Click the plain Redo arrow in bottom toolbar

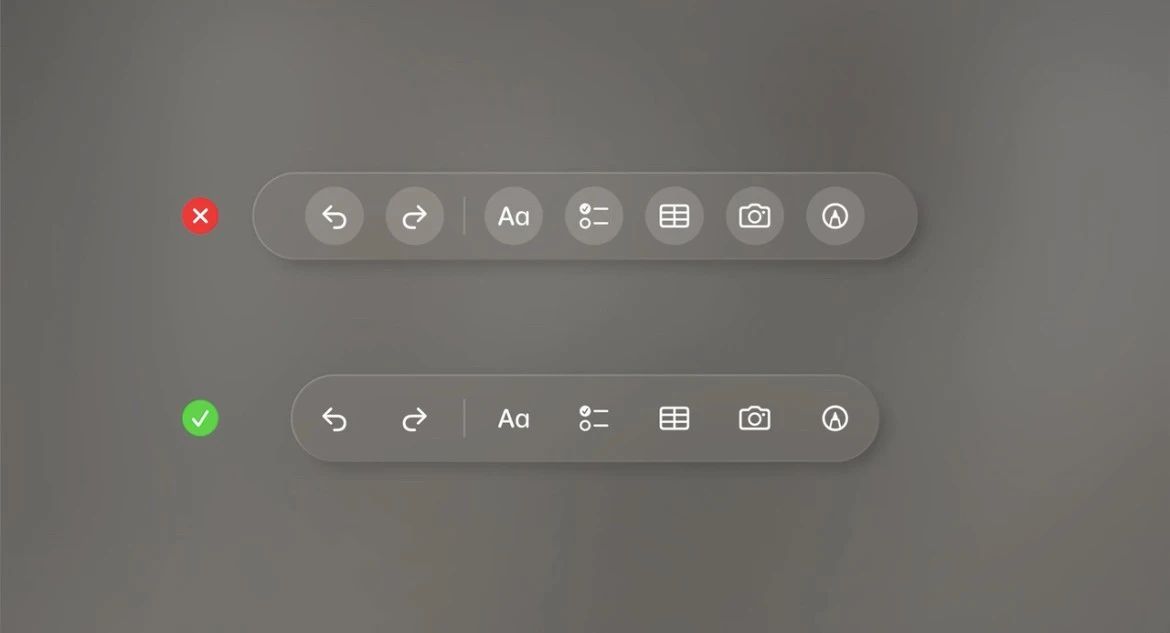click(415, 419)
